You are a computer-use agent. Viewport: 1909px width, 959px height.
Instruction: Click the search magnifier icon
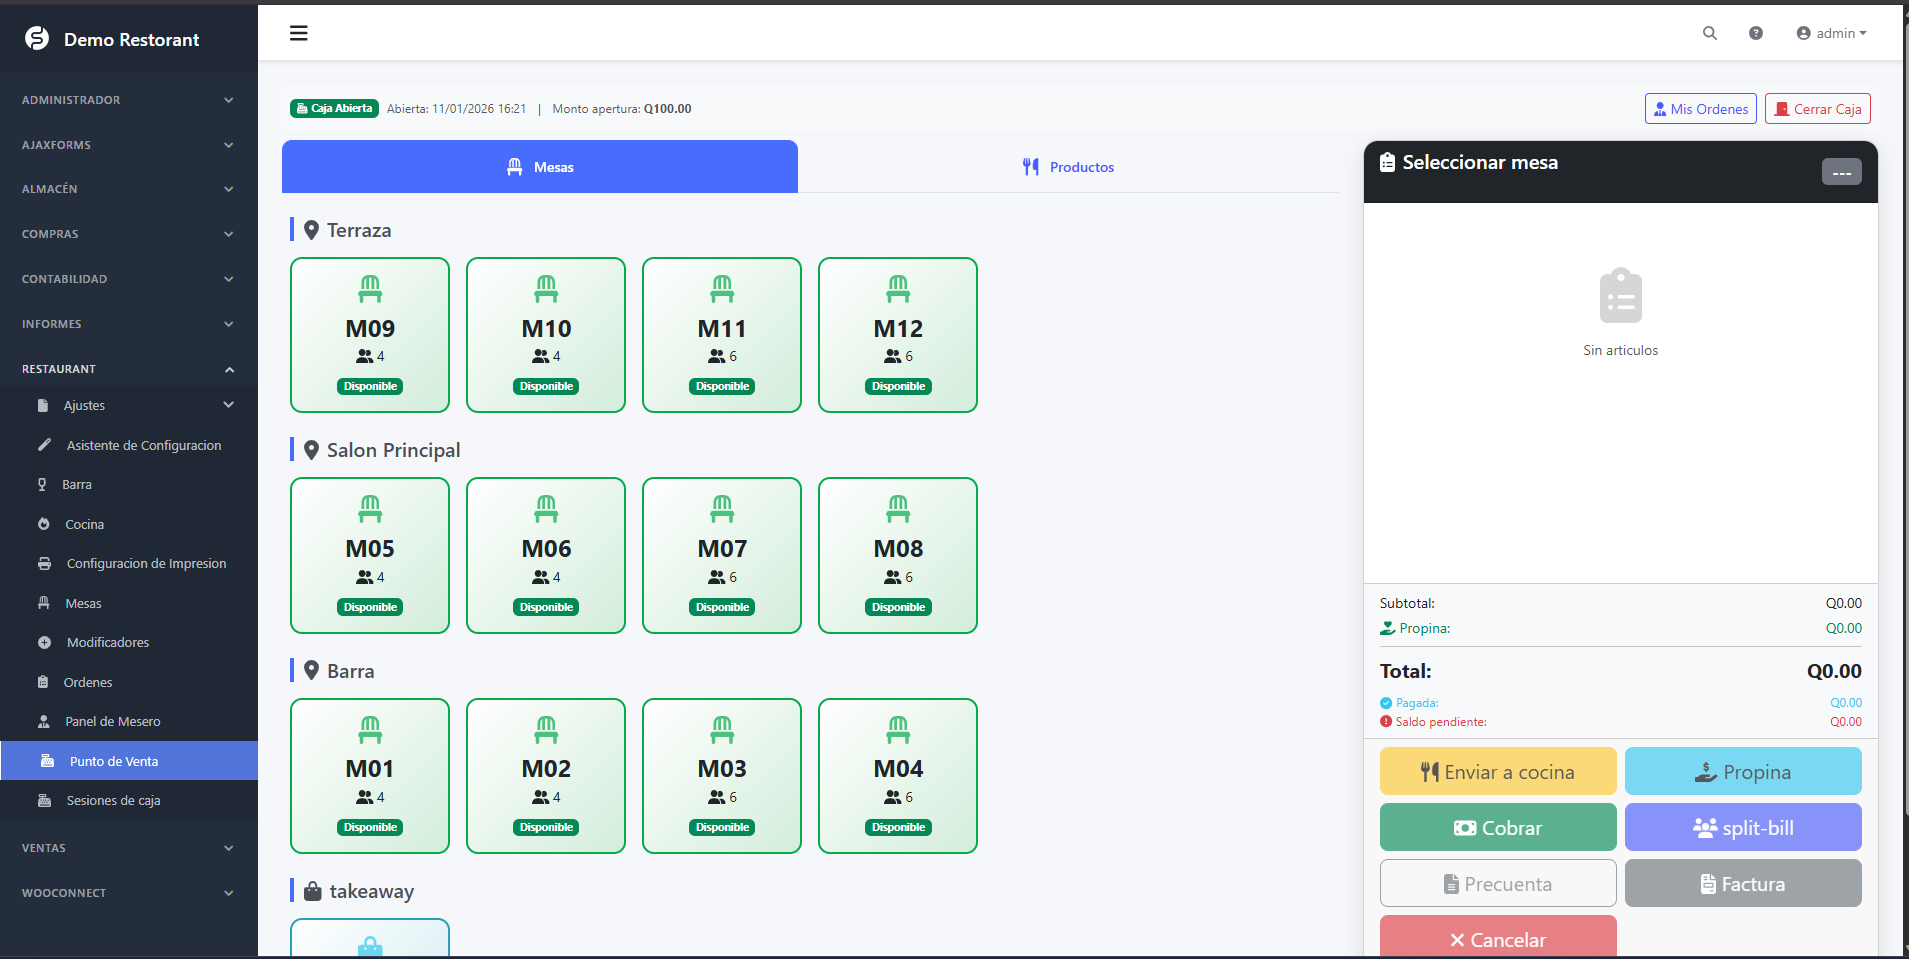(x=1709, y=33)
